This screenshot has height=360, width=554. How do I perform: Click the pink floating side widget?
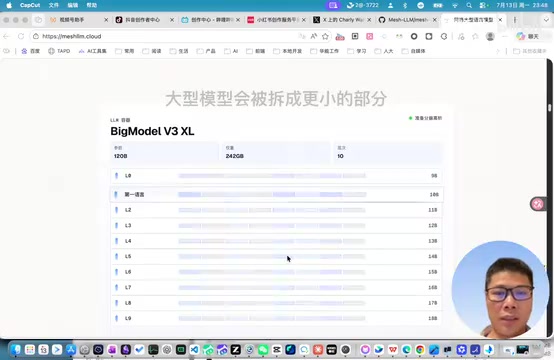pos(538,204)
